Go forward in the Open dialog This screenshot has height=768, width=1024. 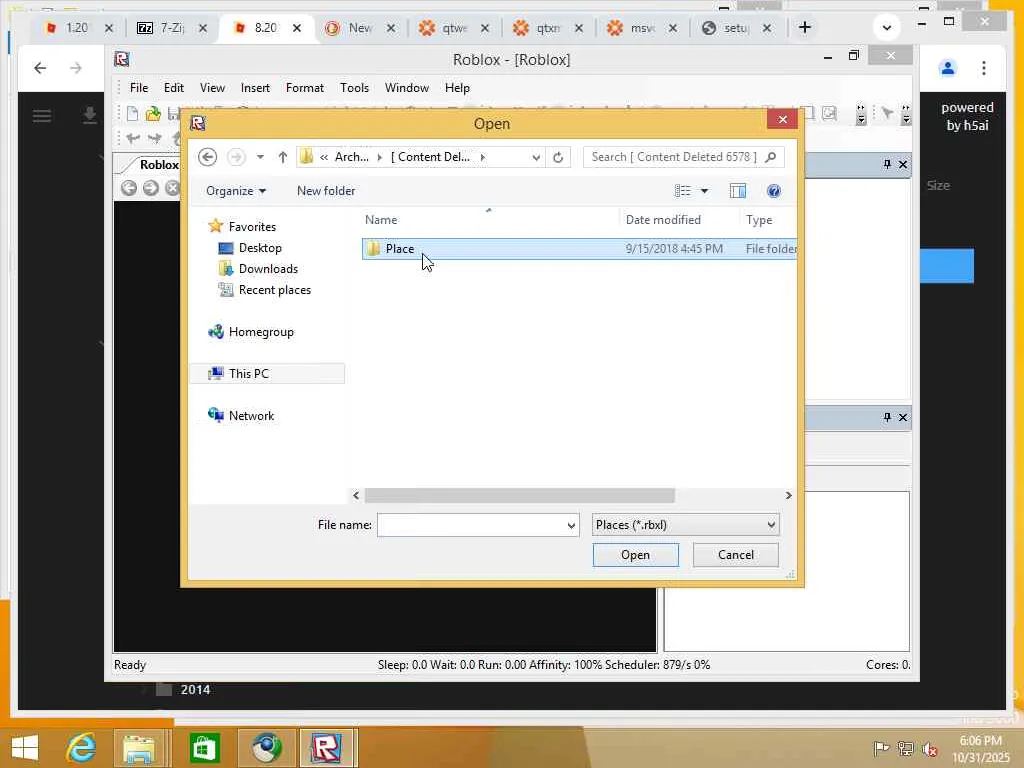pyautogui.click(x=236, y=157)
